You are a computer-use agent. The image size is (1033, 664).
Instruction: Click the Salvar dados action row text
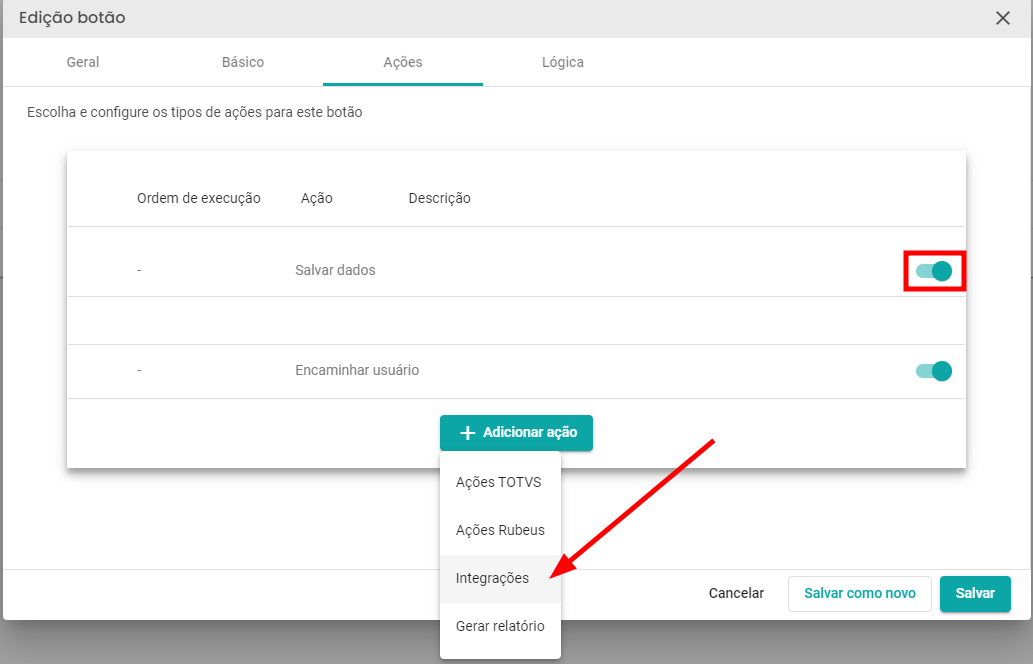pyautogui.click(x=335, y=270)
